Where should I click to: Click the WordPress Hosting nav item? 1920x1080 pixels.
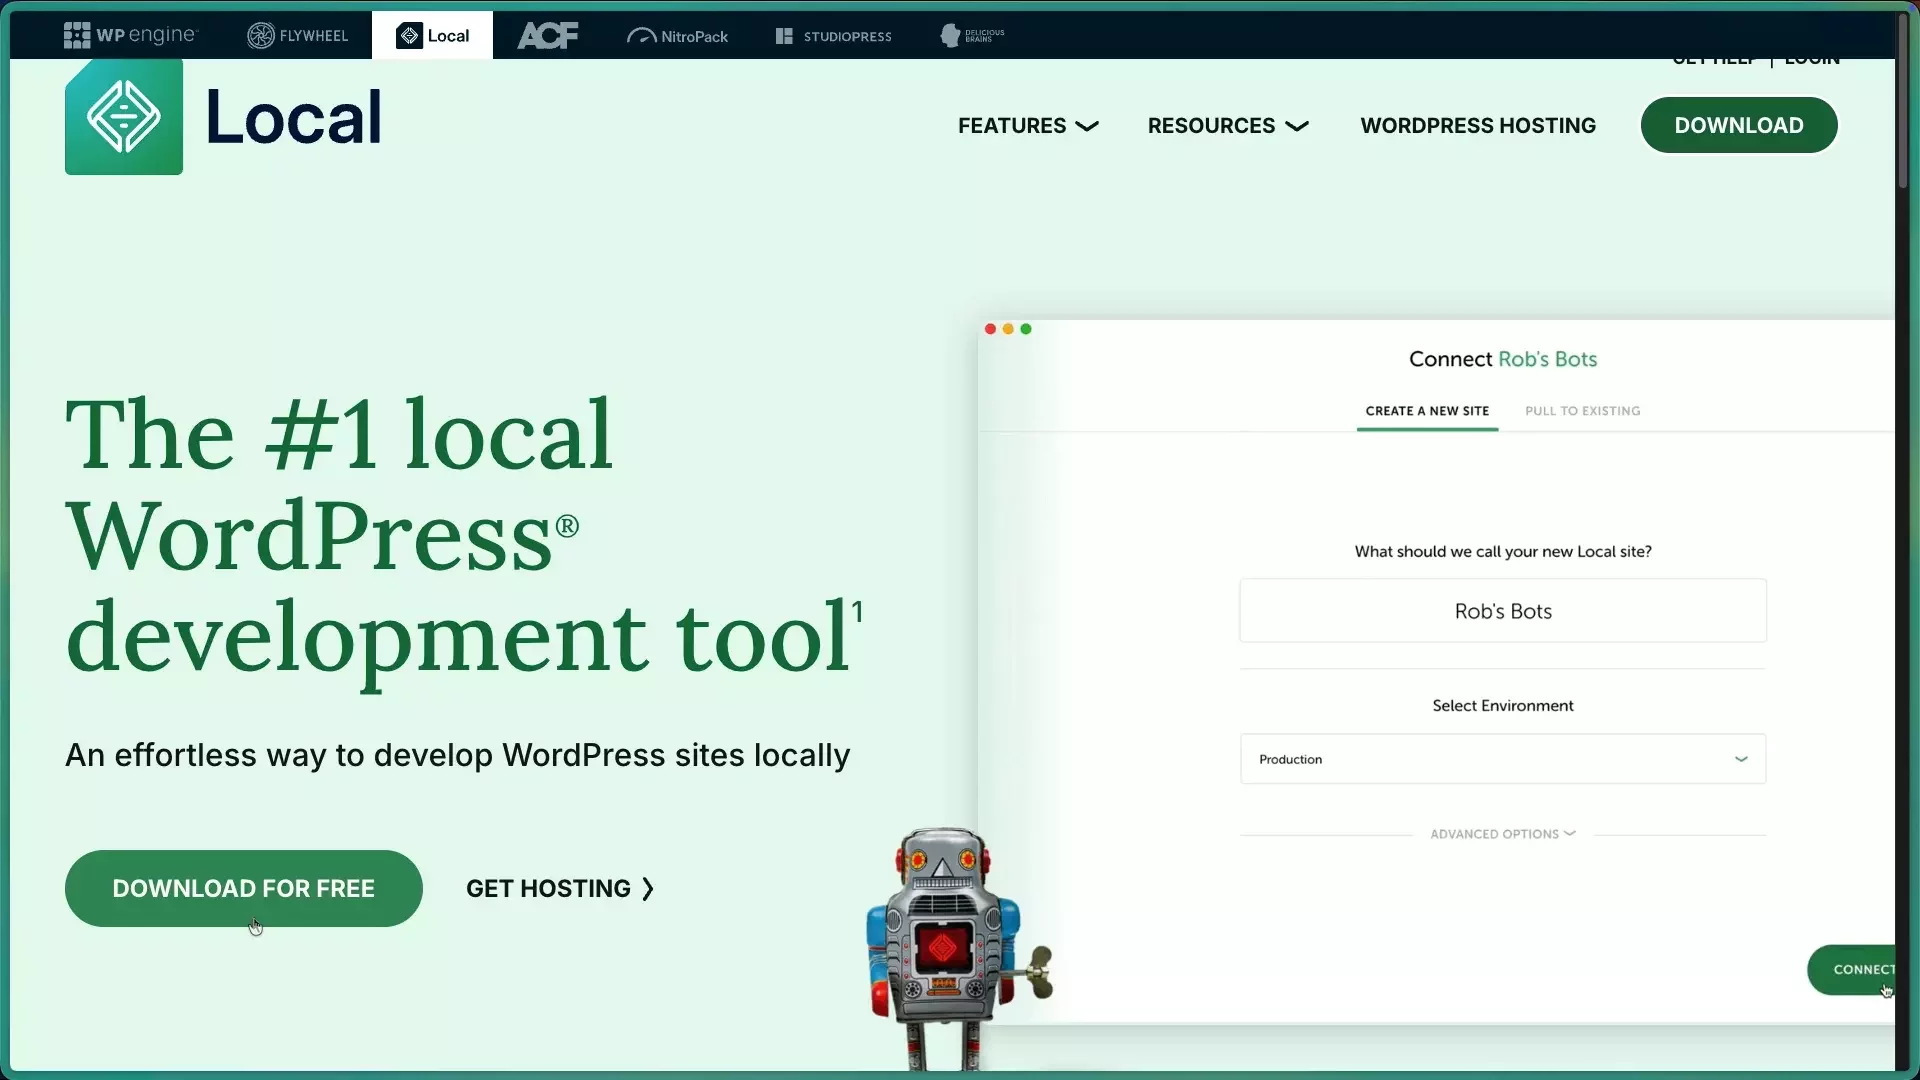click(1478, 125)
